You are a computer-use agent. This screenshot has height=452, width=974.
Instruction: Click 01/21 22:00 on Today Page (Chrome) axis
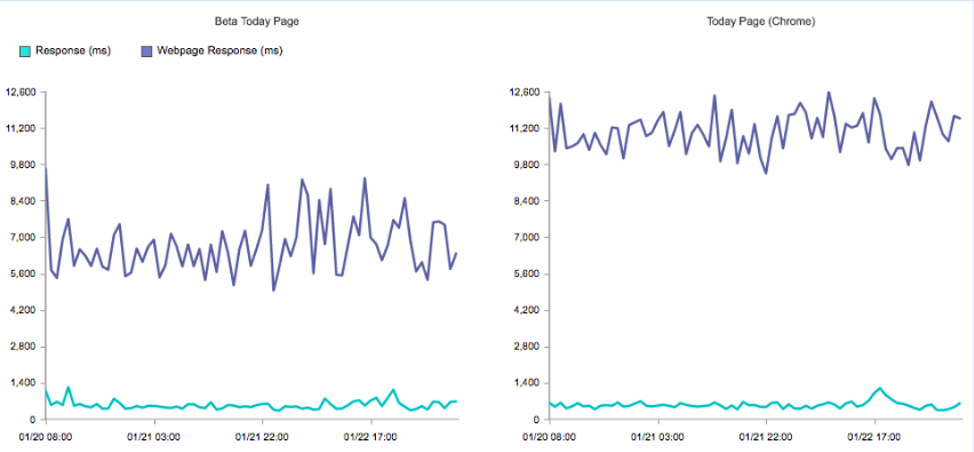[766, 436]
